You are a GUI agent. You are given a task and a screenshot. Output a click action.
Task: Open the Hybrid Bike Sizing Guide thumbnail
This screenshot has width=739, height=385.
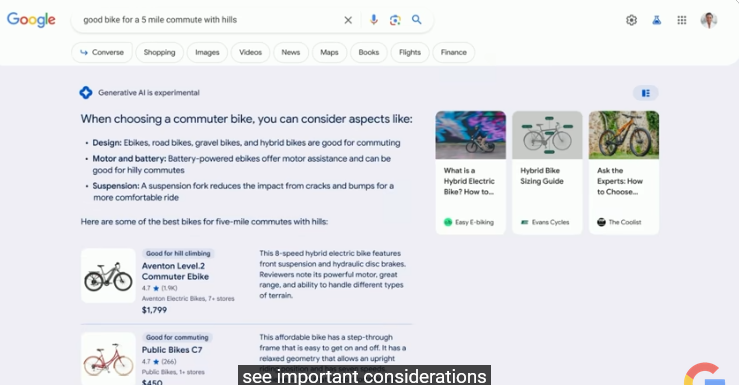pyautogui.click(x=547, y=135)
